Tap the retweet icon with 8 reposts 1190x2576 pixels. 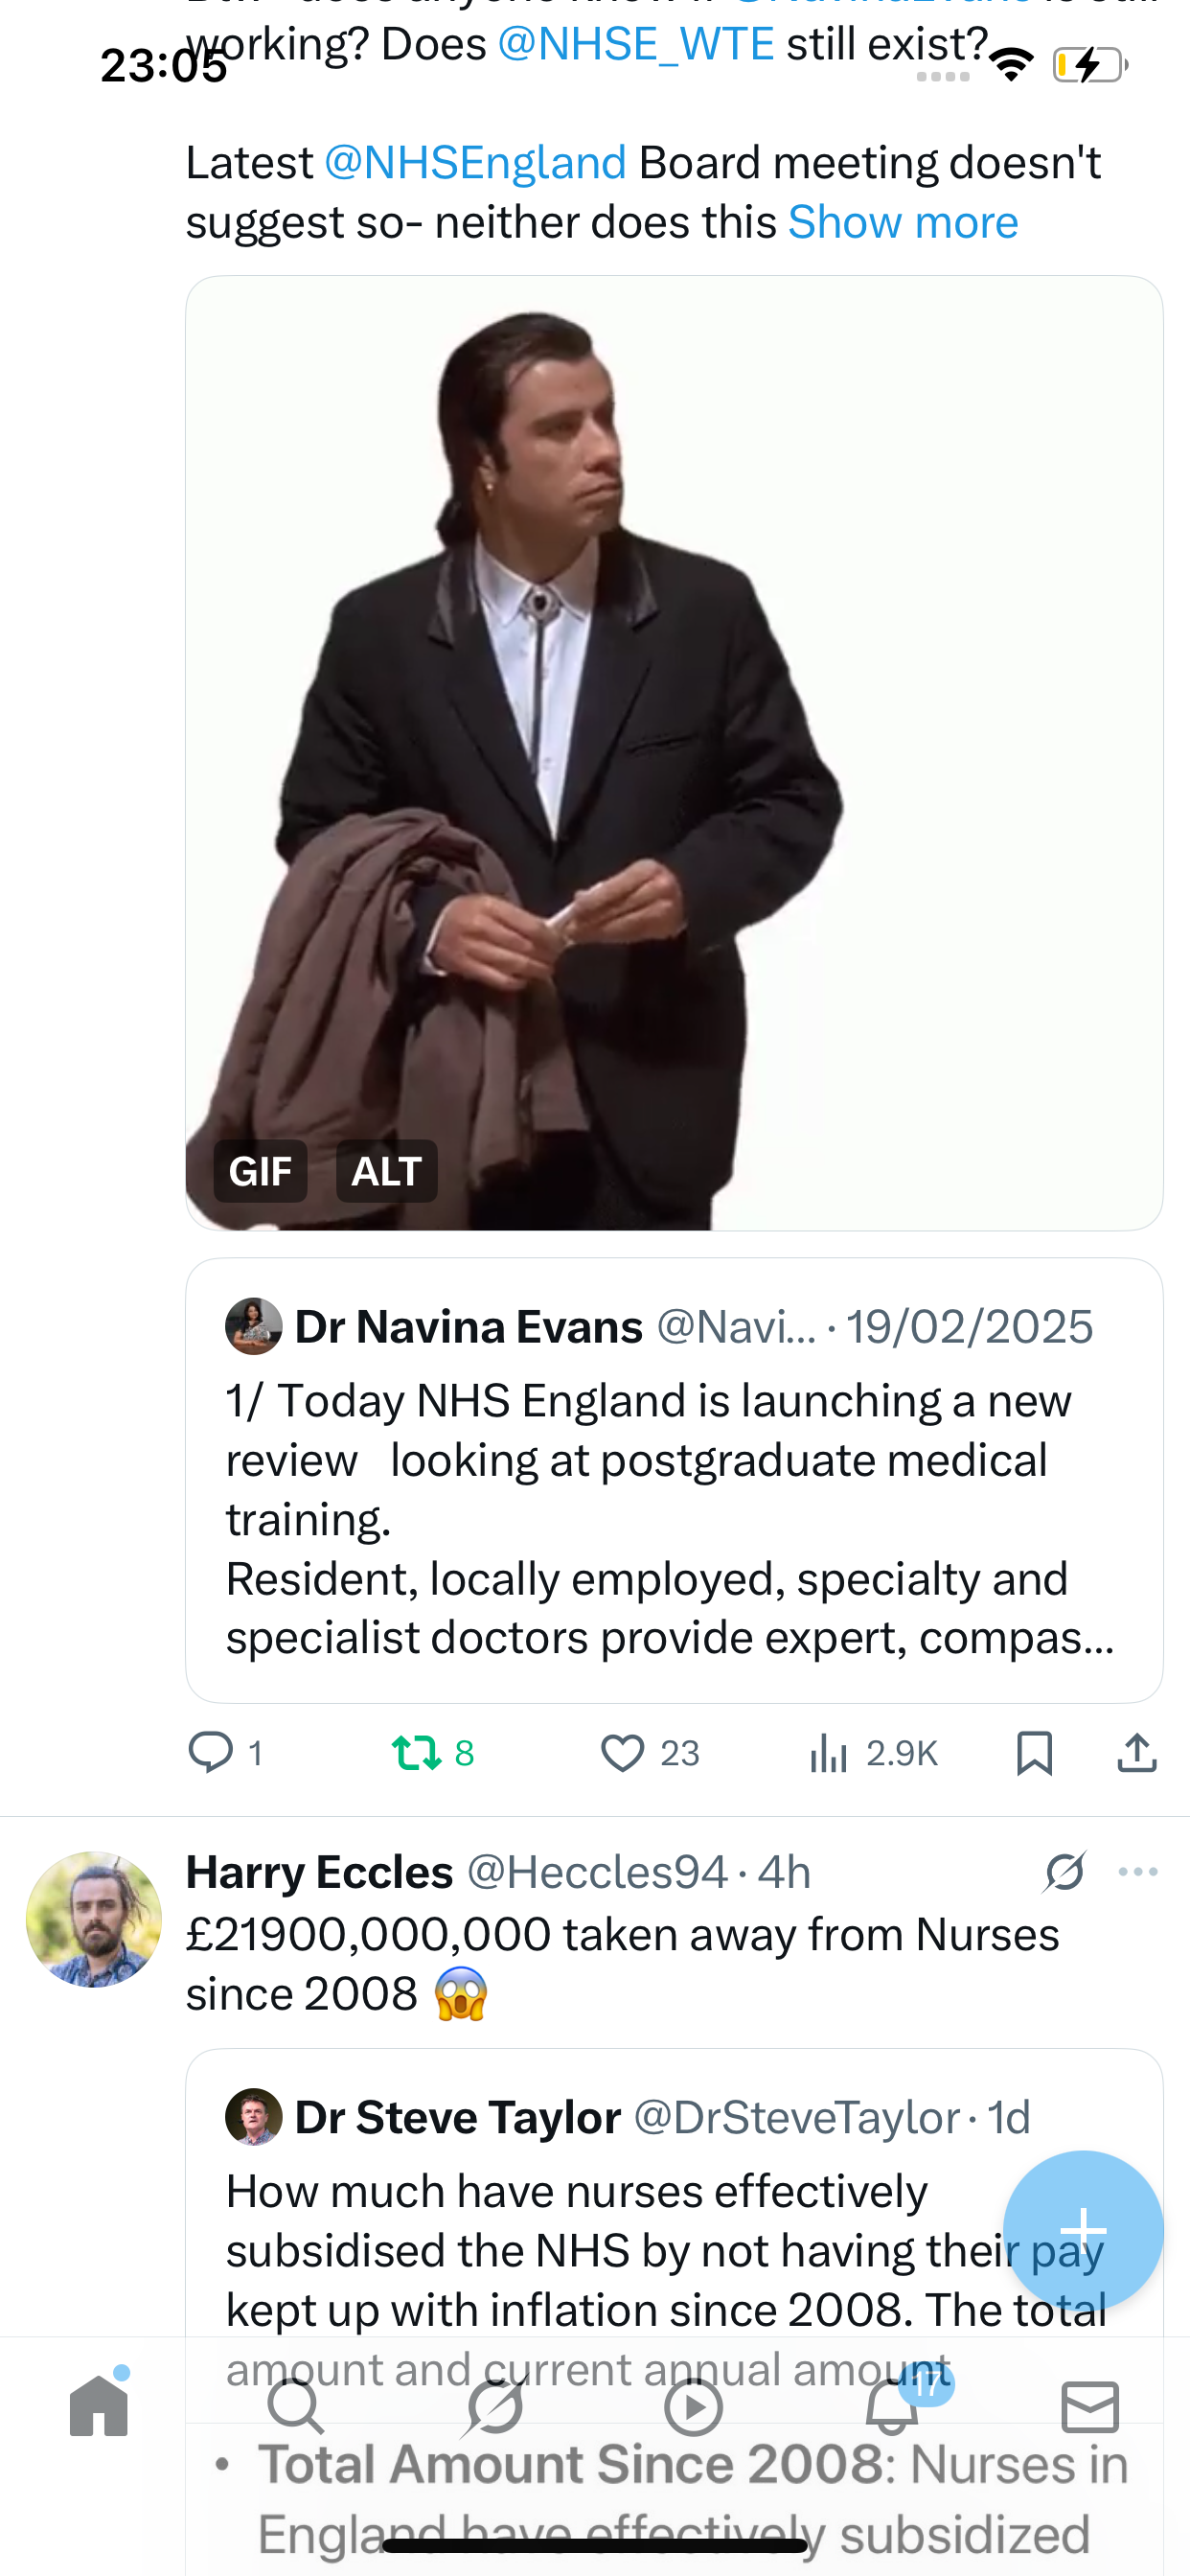[x=433, y=1752]
